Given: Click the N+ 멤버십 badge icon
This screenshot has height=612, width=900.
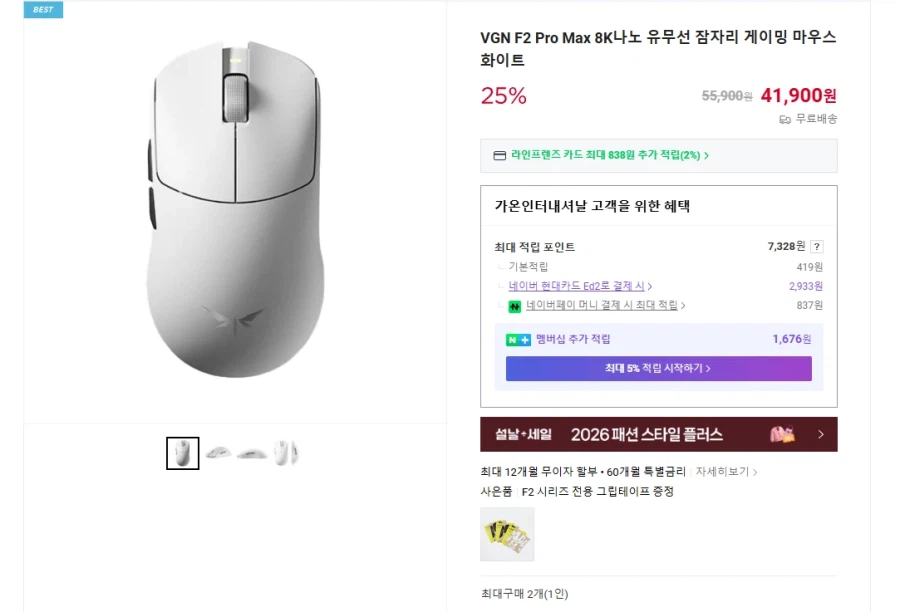Looking at the screenshot, I should [x=516, y=338].
